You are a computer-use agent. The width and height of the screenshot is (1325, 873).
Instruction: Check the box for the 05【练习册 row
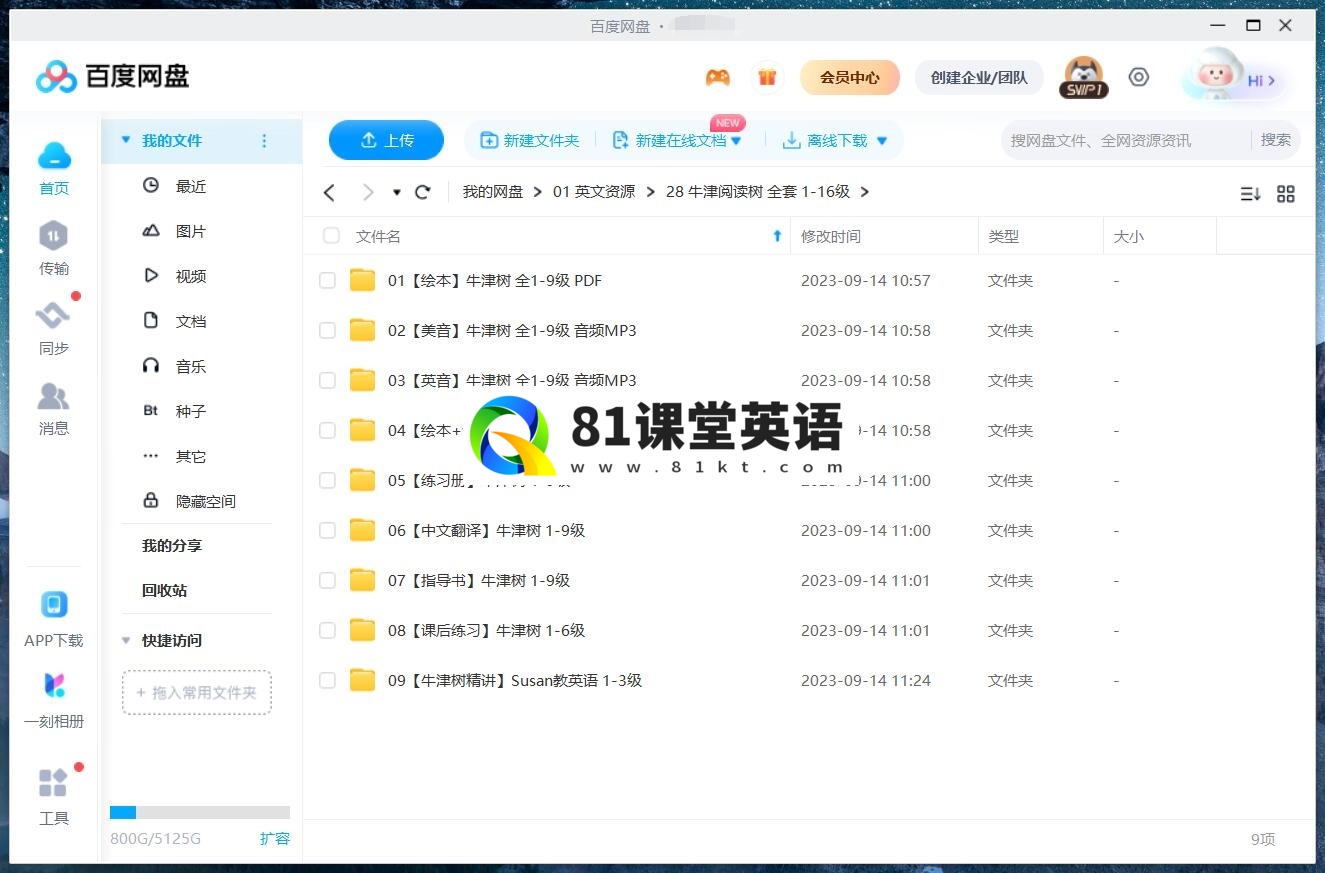tap(327, 481)
